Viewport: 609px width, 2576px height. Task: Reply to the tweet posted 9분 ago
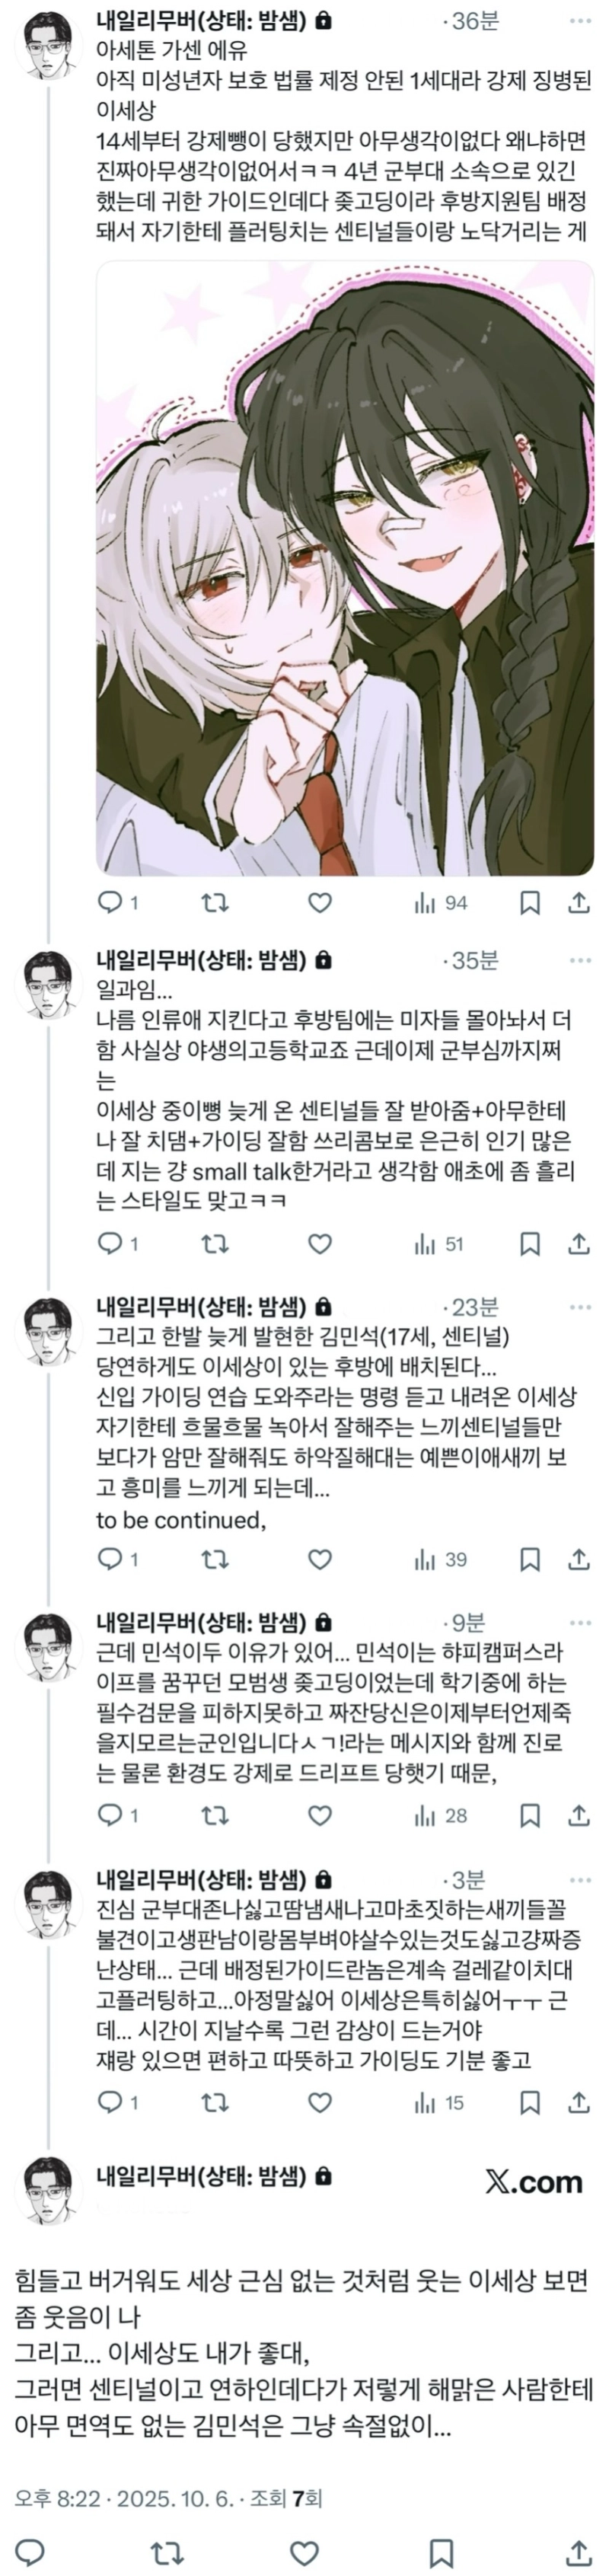[x=109, y=1815]
